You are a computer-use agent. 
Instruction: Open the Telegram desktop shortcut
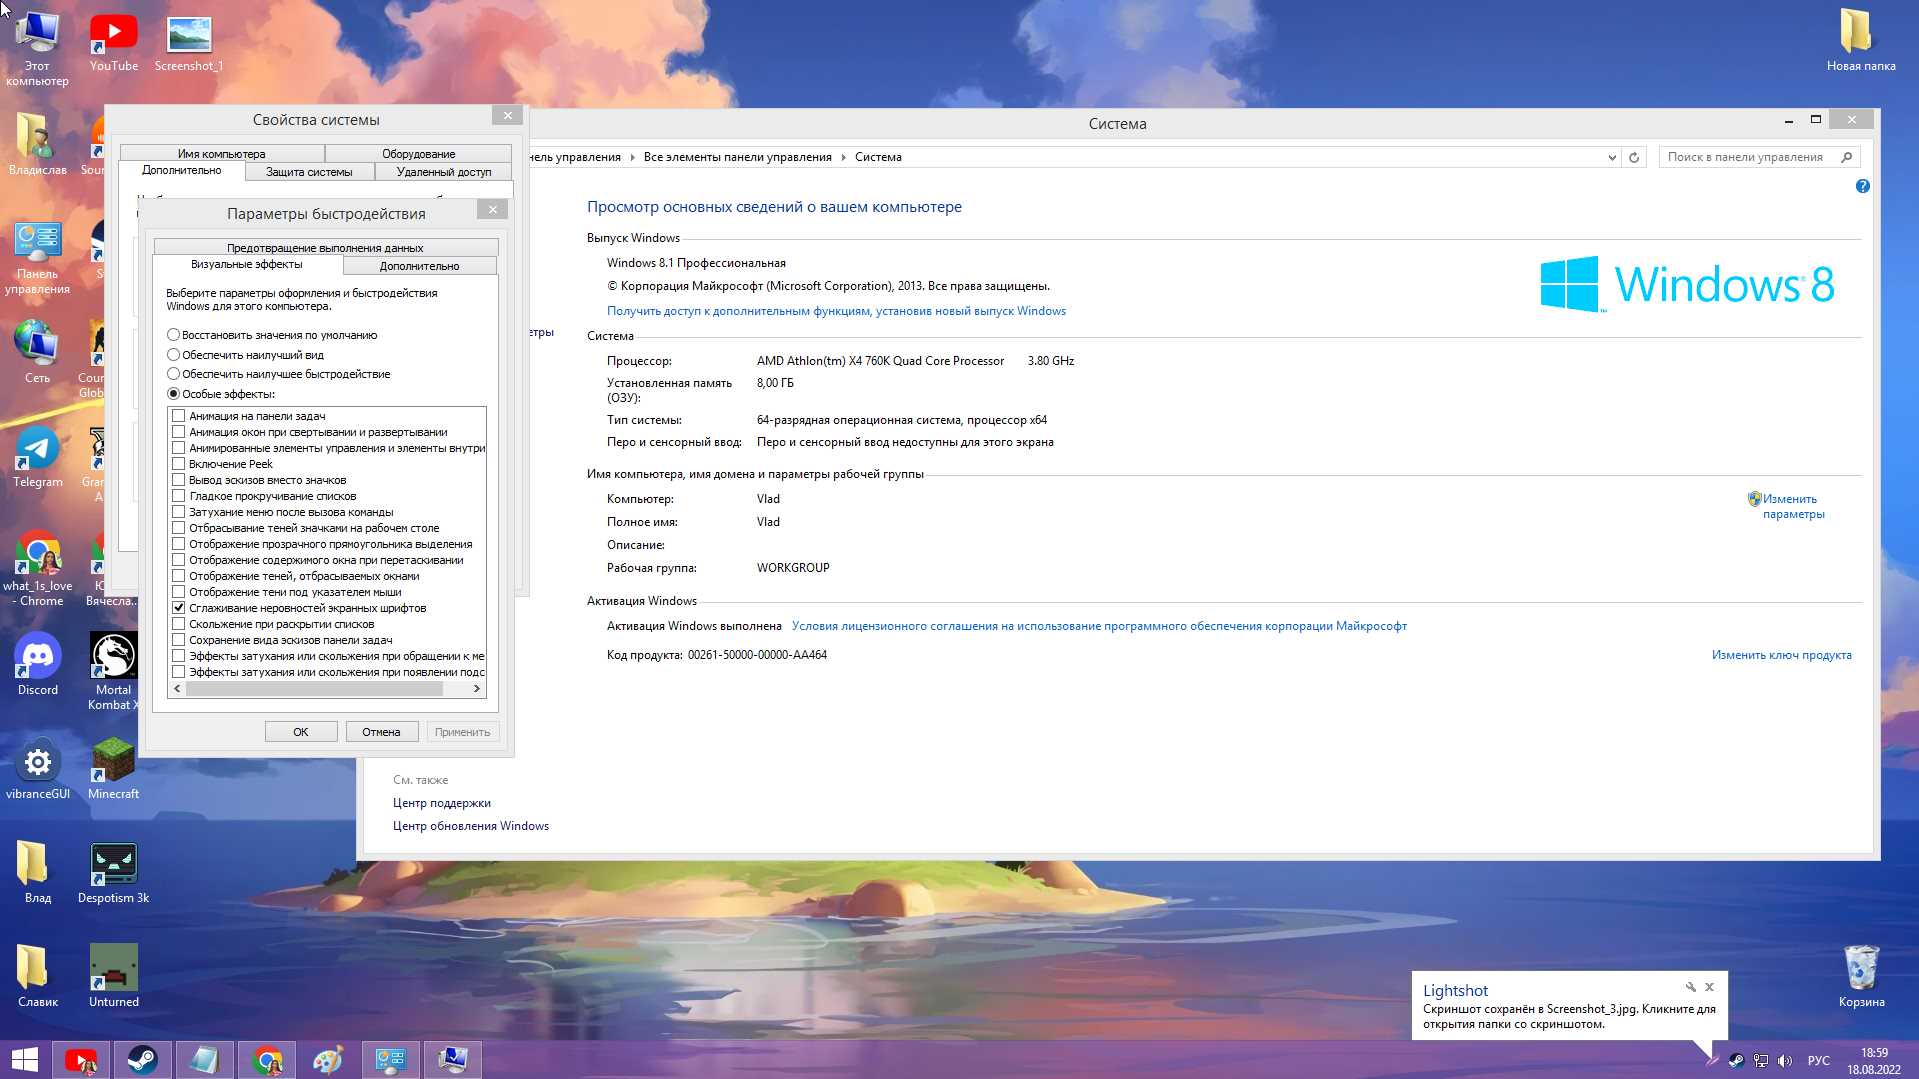point(38,458)
